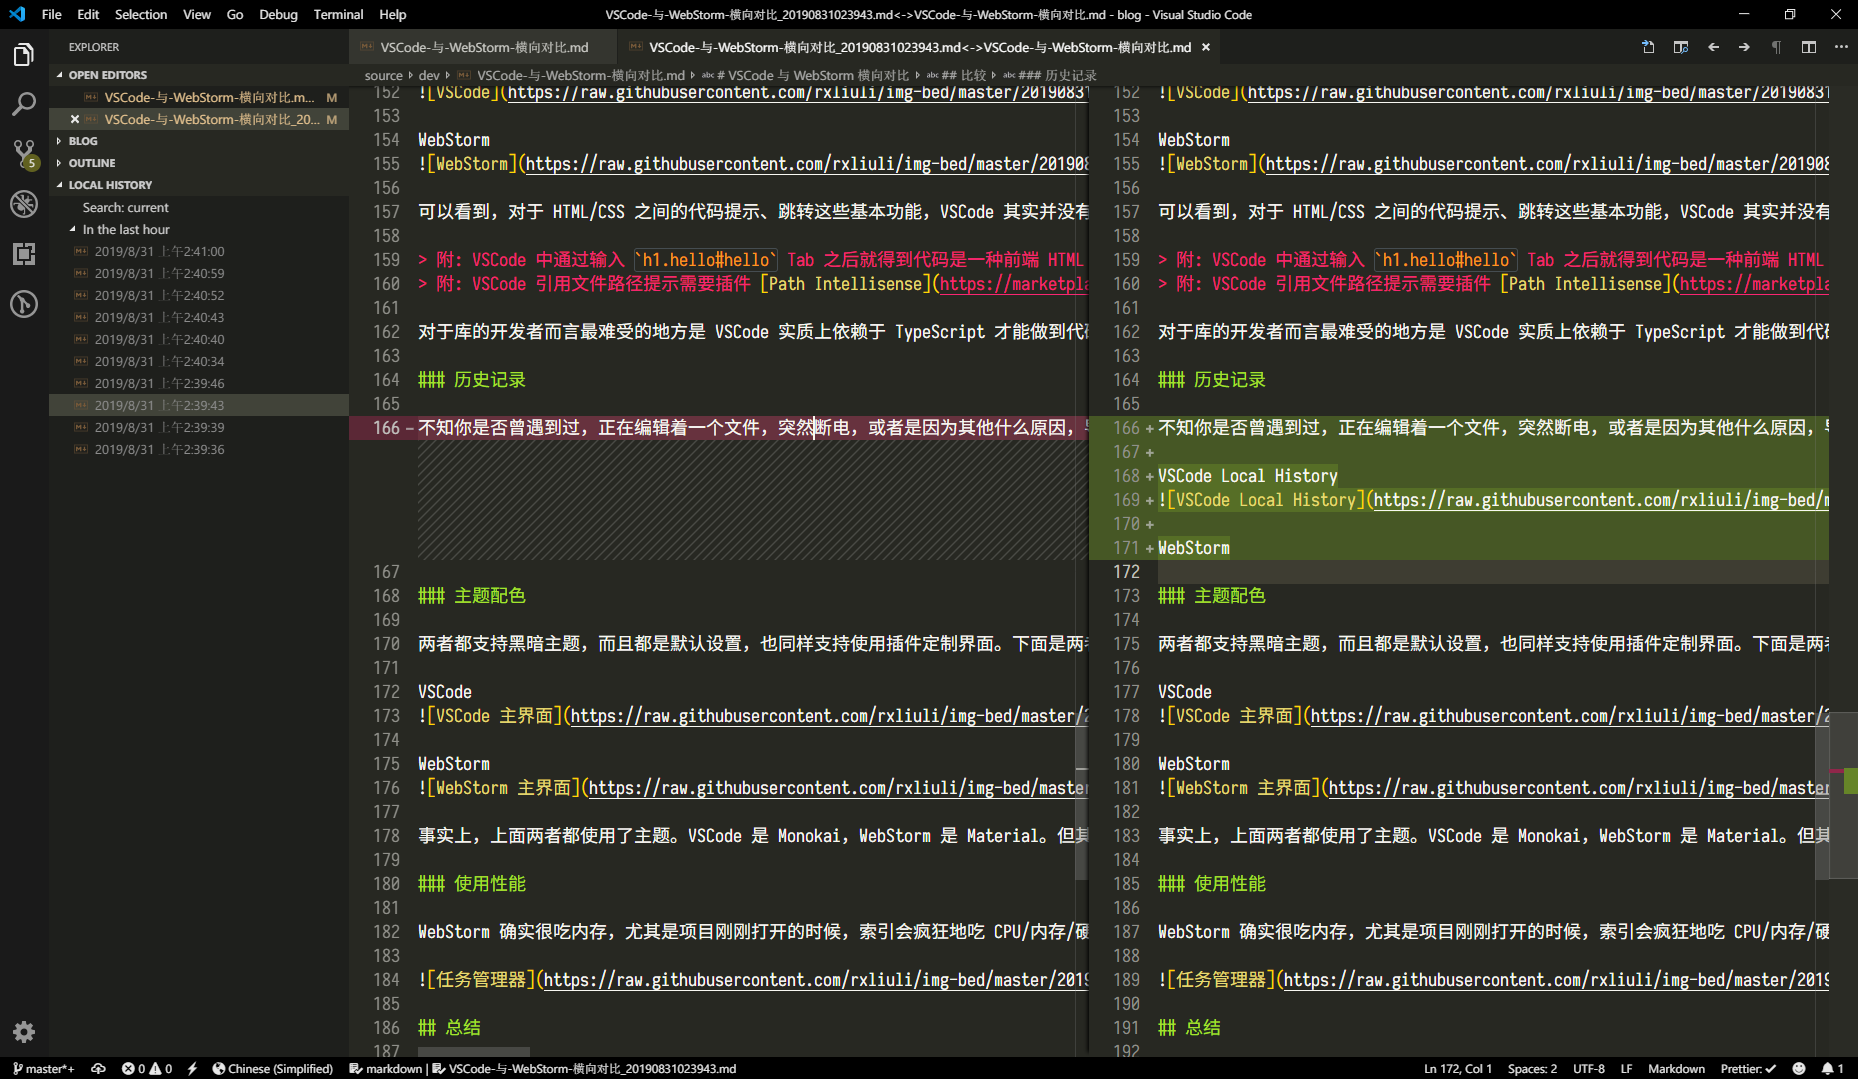1858x1079 pixels.
Task: Click the Open Preview to the Side icon
Action: pyautogui.click(x=1681, y=47)
